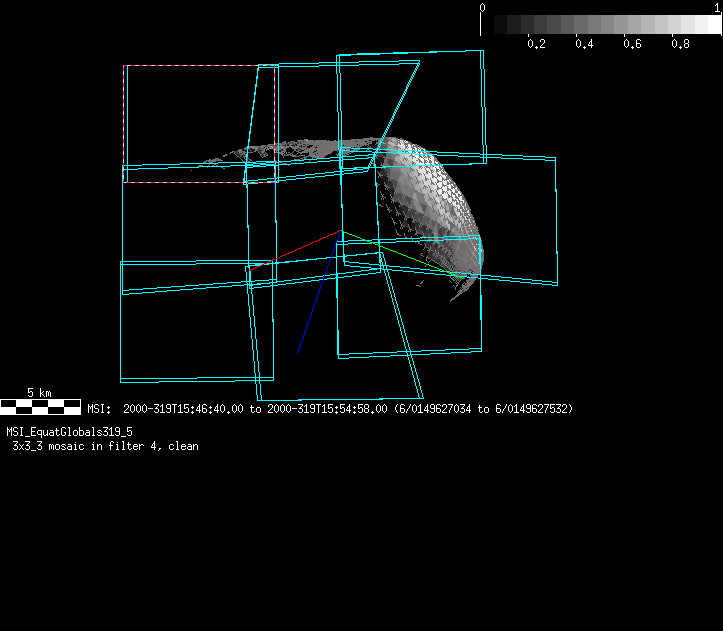Viewport: 723px width, 631px height.
Task: Select the 0.6 color bar label
Action: click(632, 44)
